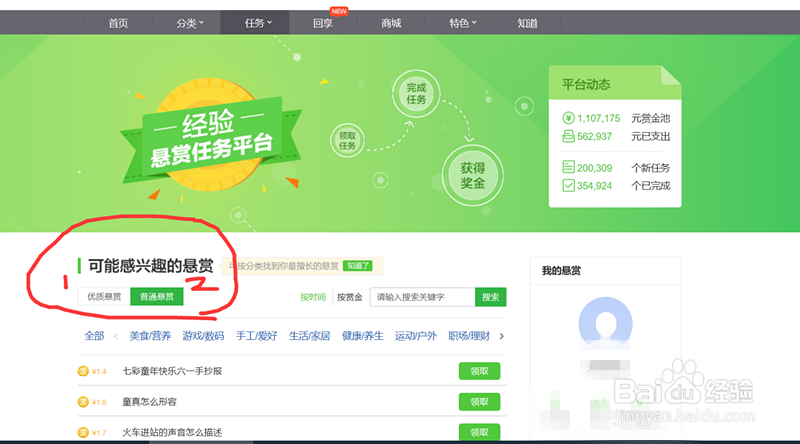800x444 pixels.
Task: Select the 生活/家居 category
Action: click(309, 336)
